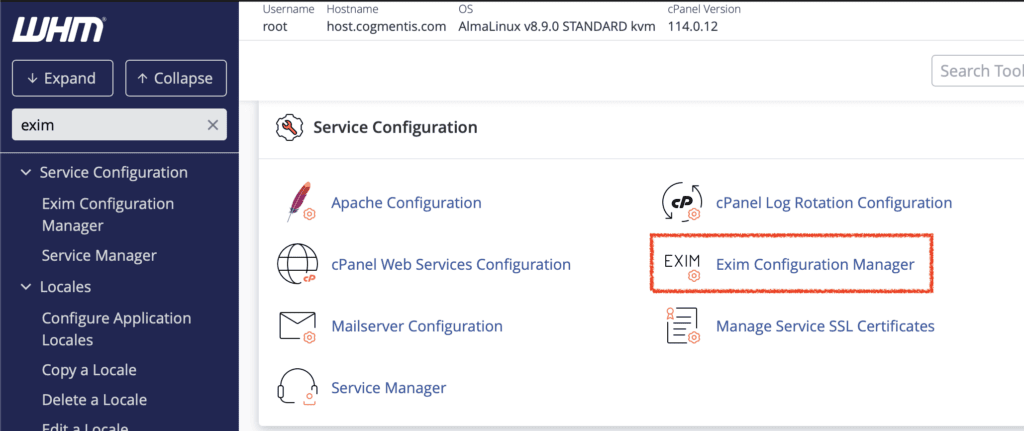This screenshot has width=1024, height=431.
Task: Click the Apache Configuration feather icon
Action: (296, 203)
